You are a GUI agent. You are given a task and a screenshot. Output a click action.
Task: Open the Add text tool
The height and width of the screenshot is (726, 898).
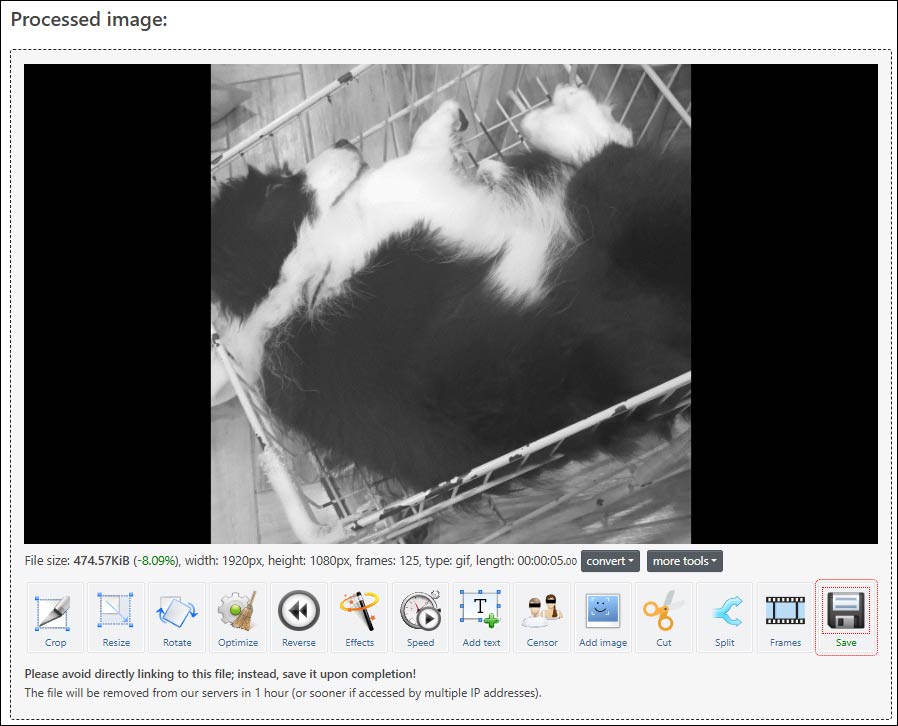(481, 617)
